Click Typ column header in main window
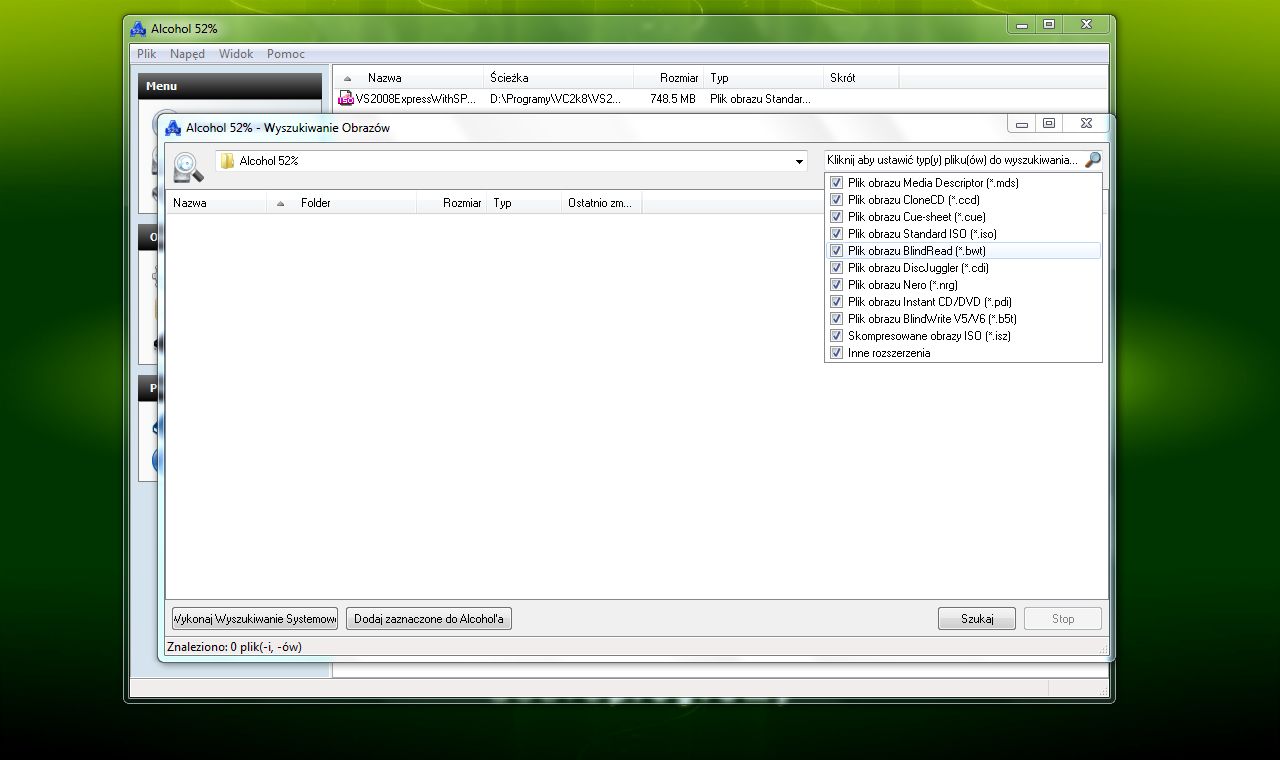Viewport: 1280px width, 760px height. click(x=763, y=78)
